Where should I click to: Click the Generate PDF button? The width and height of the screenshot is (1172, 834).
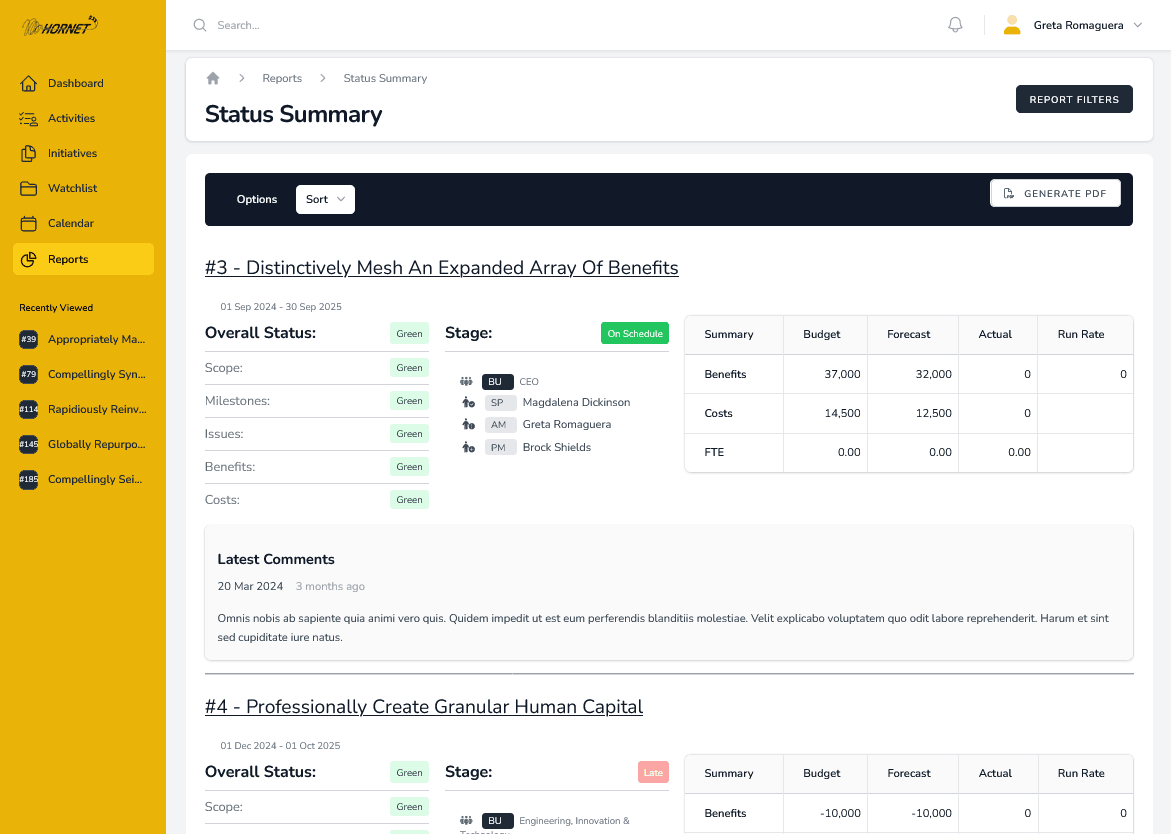[x=1055, y=193]
